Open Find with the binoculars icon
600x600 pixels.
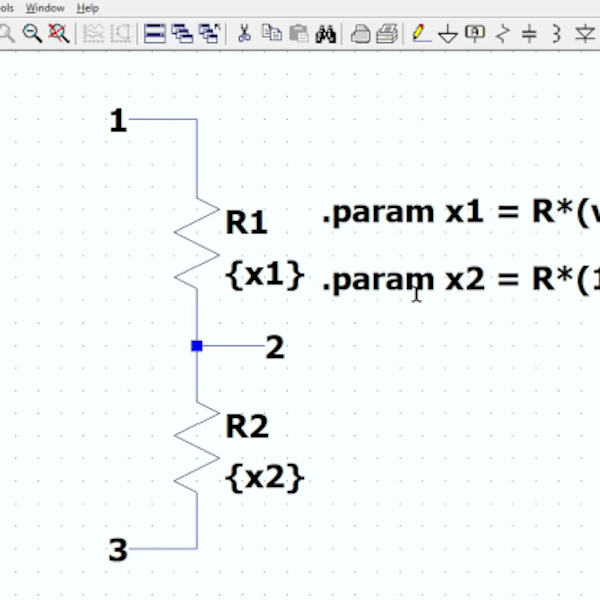coord(325,34)
